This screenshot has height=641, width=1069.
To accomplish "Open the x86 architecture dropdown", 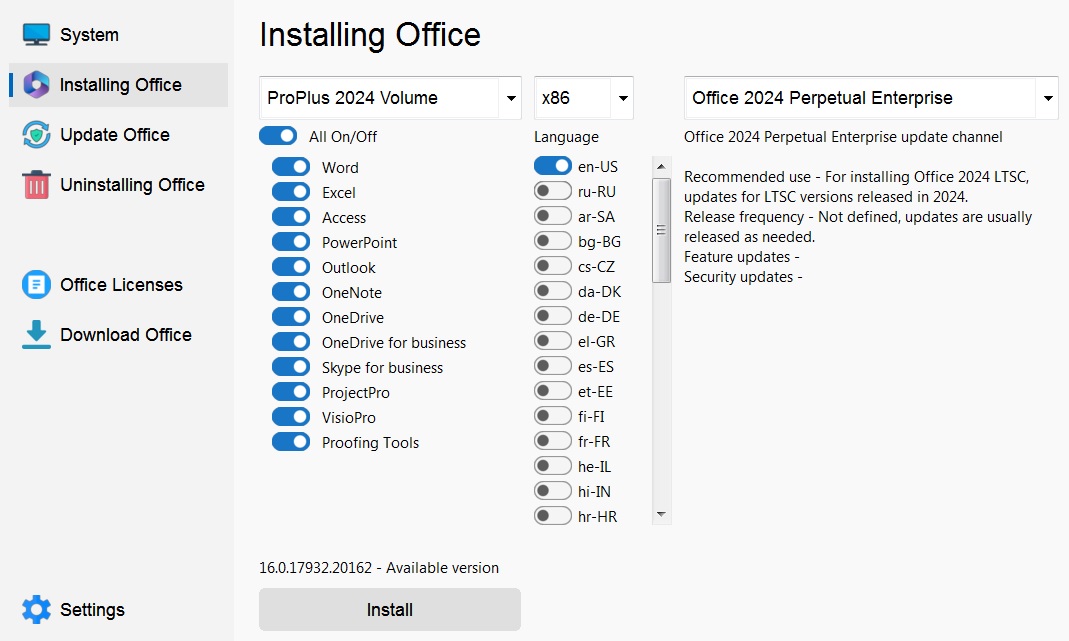I will coord(584,98).
